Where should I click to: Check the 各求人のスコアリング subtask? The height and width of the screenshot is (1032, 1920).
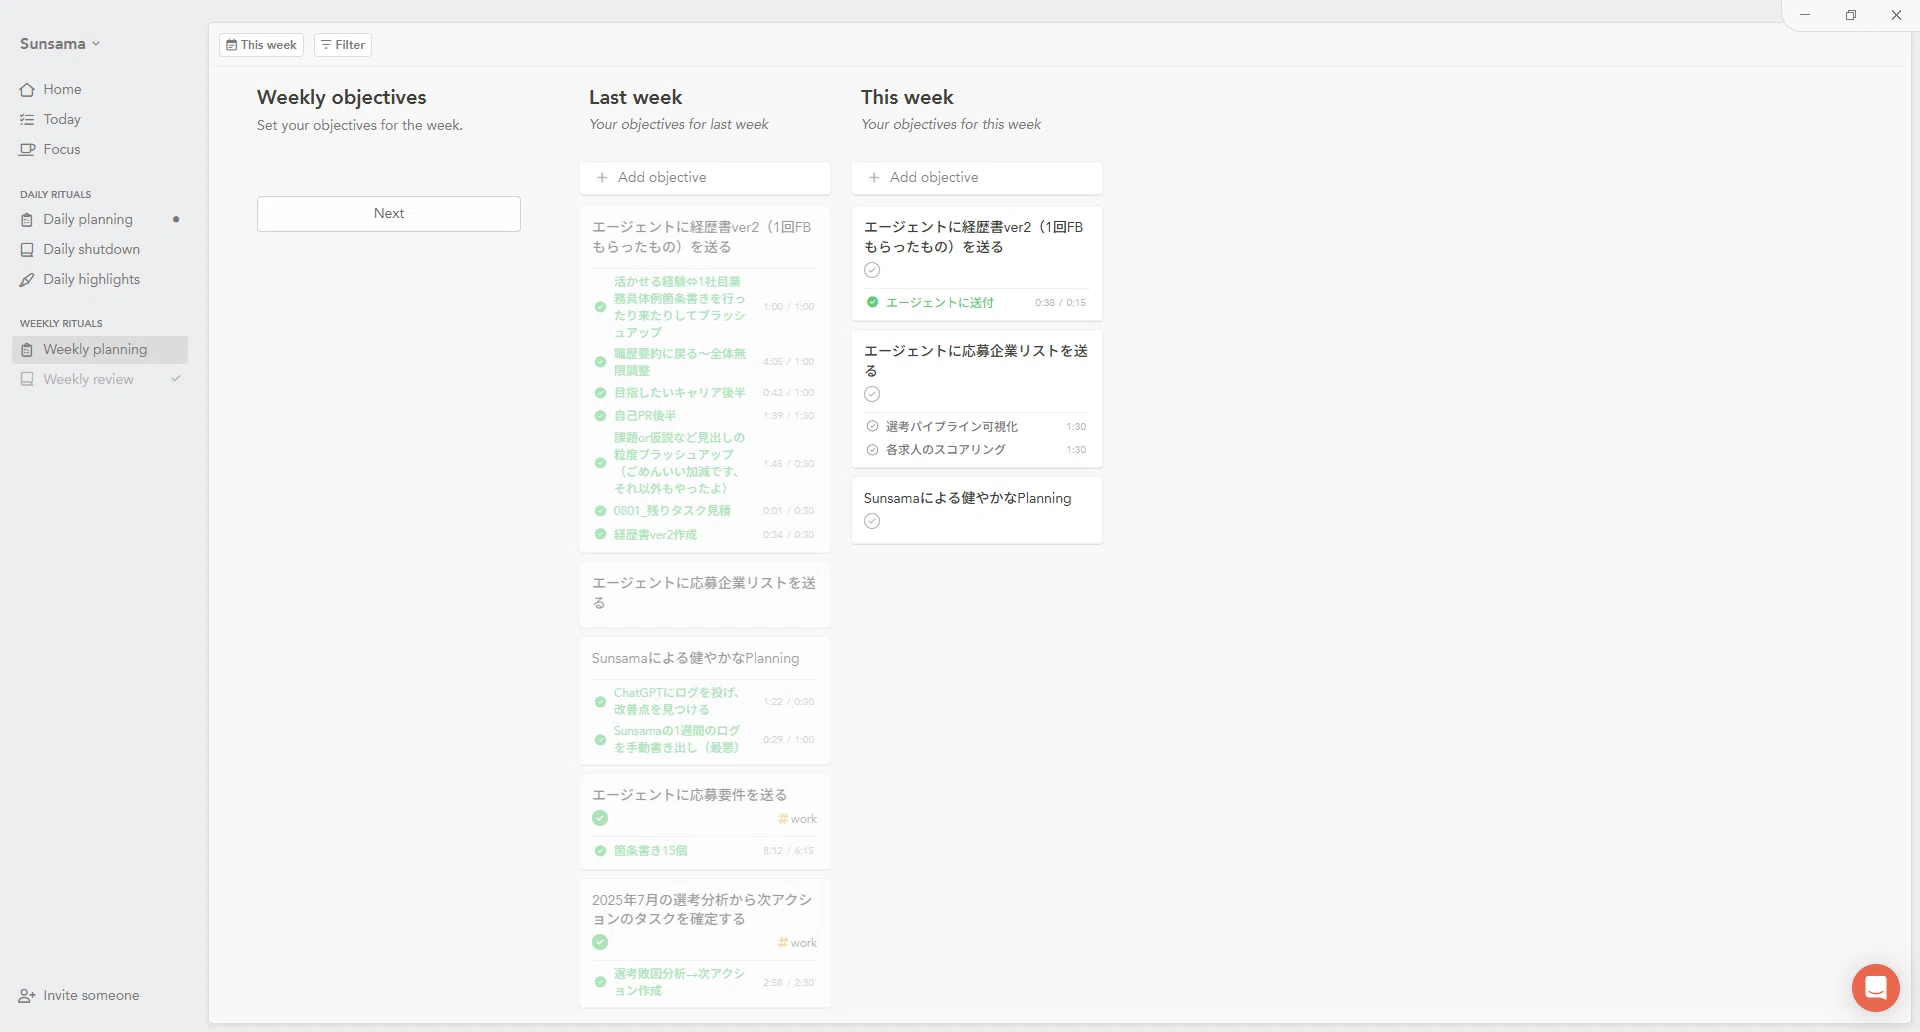click(x=872, y=450)
